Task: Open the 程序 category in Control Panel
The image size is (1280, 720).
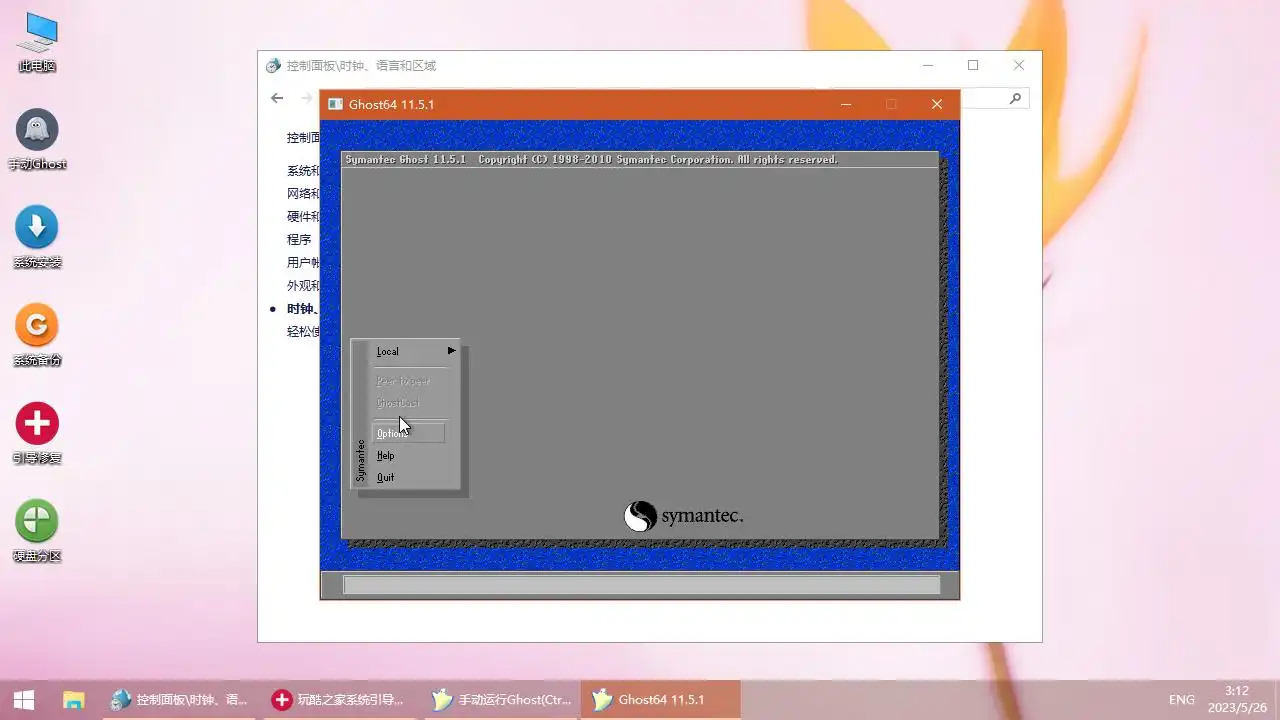Action: tap(299, 240)
